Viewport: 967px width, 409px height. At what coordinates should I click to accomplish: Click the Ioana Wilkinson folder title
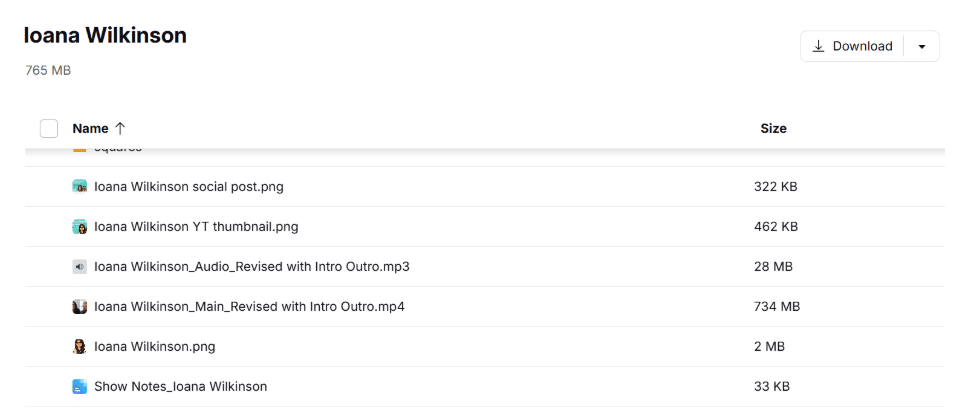tap(105, 36)
